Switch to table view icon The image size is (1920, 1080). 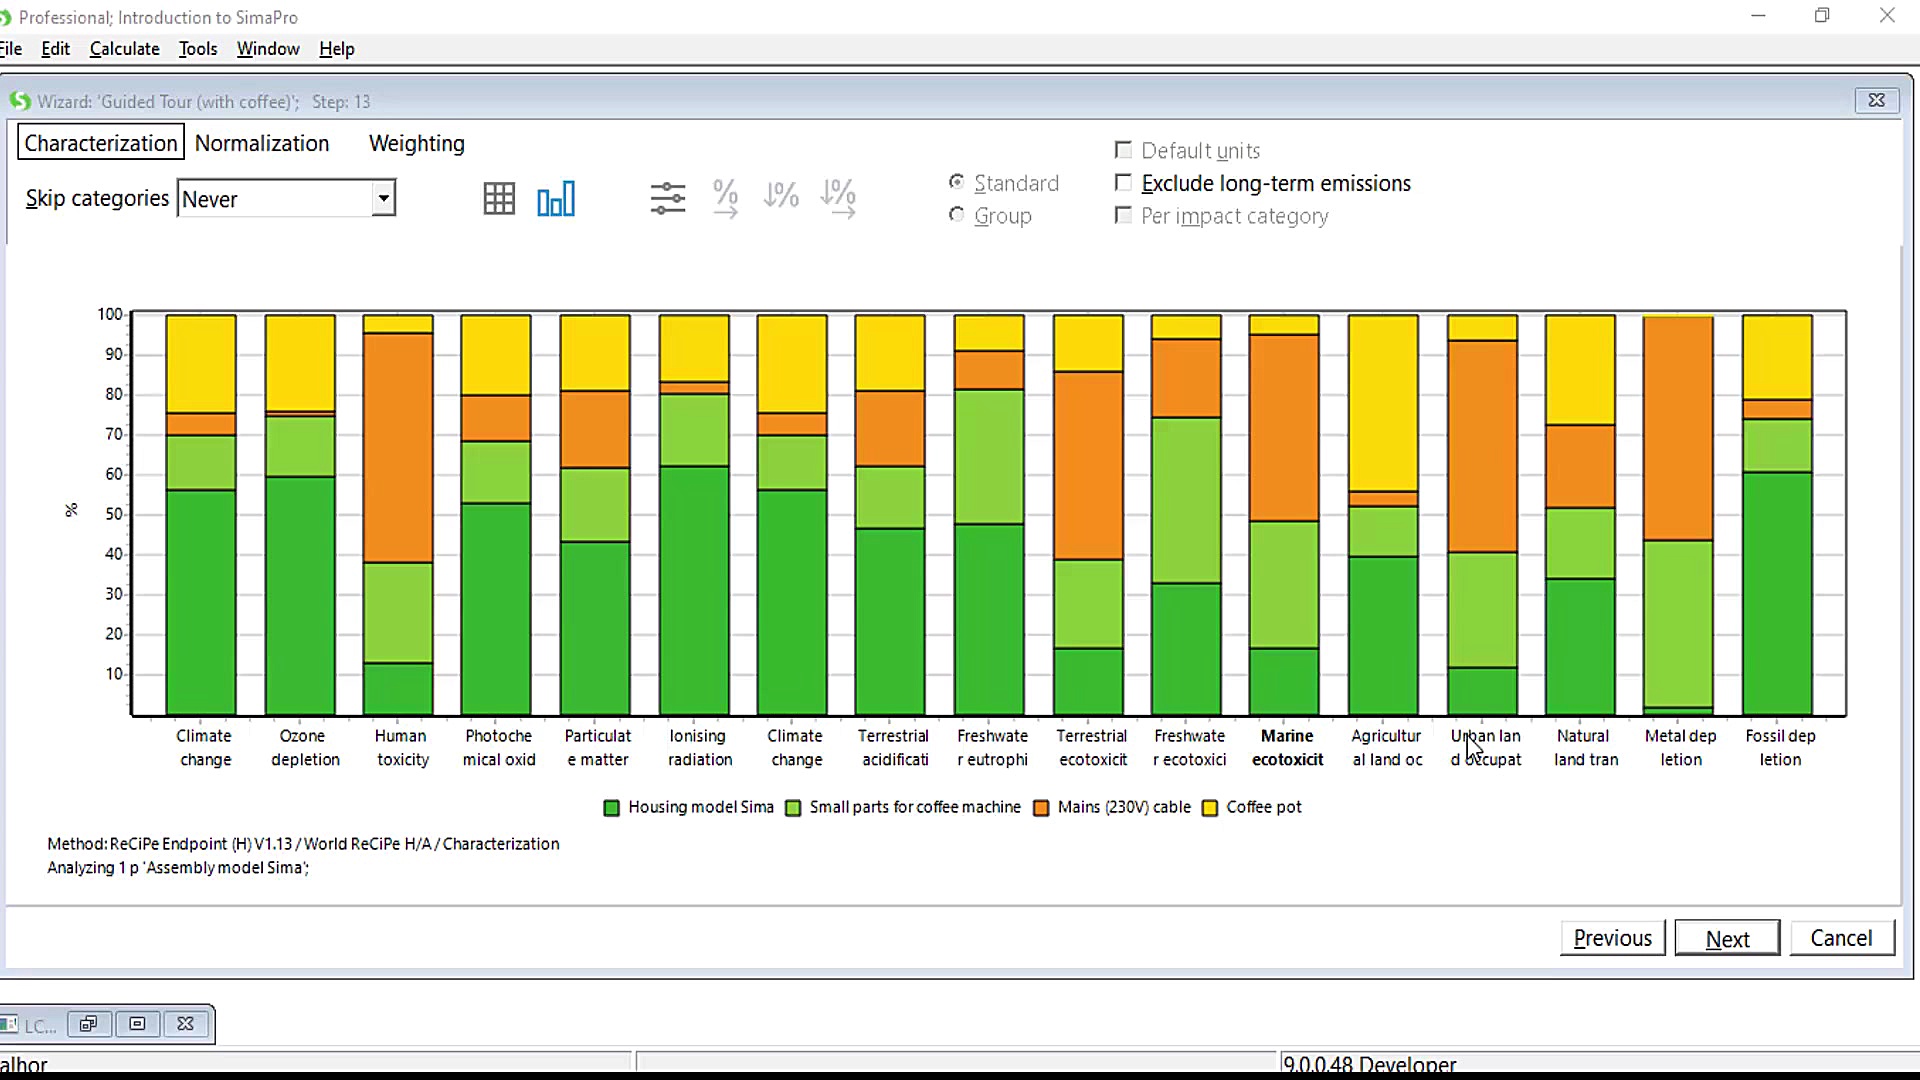pyautogui.click(x=499, y=199)
